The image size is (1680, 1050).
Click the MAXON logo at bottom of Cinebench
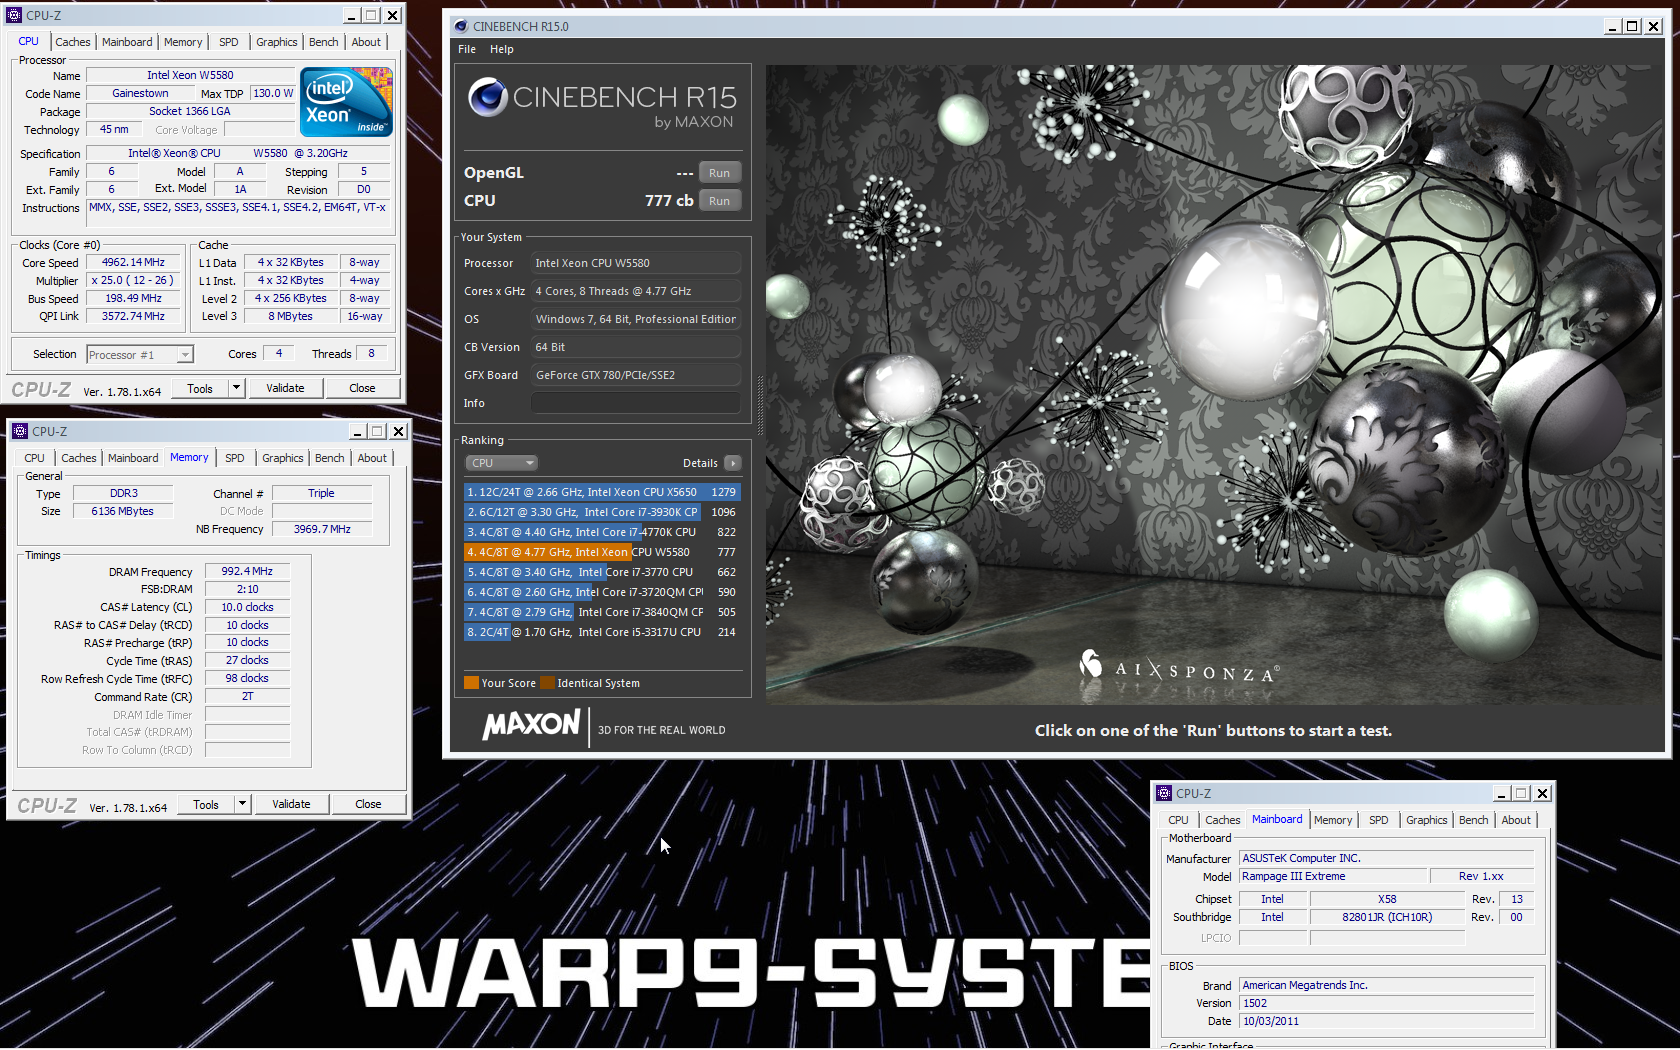[531, 725]
